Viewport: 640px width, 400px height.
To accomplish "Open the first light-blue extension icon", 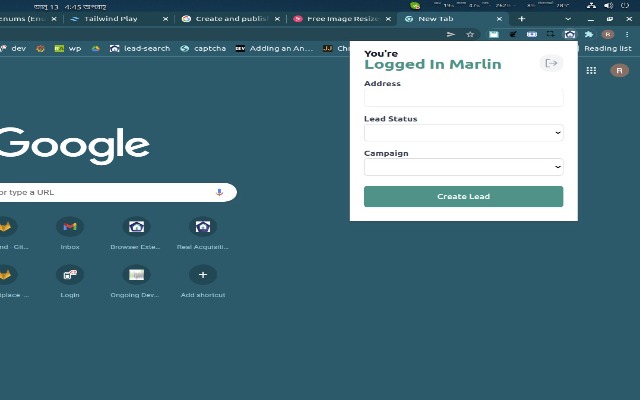I will 494,34.
